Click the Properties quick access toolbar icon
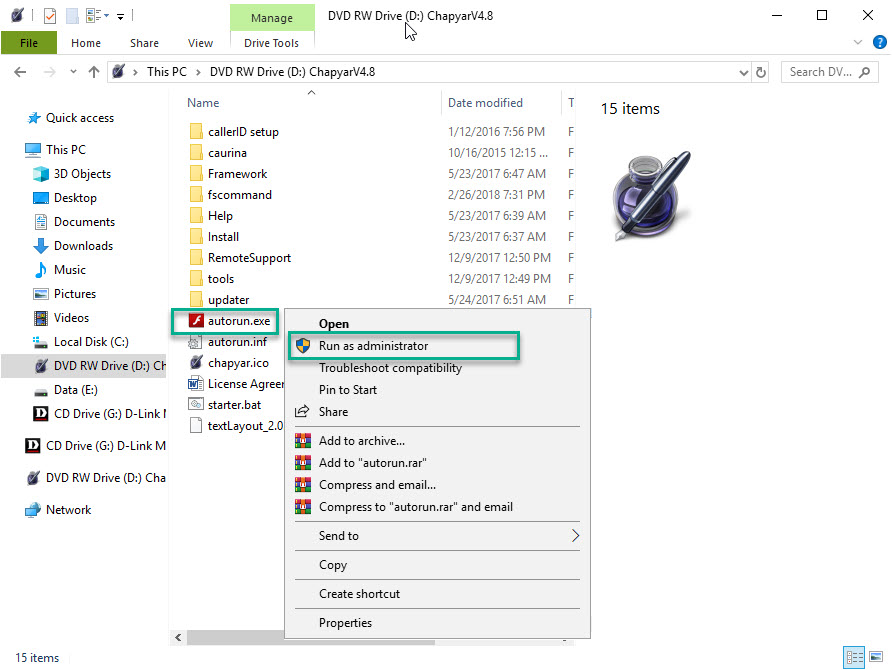 tap(49, 15)
